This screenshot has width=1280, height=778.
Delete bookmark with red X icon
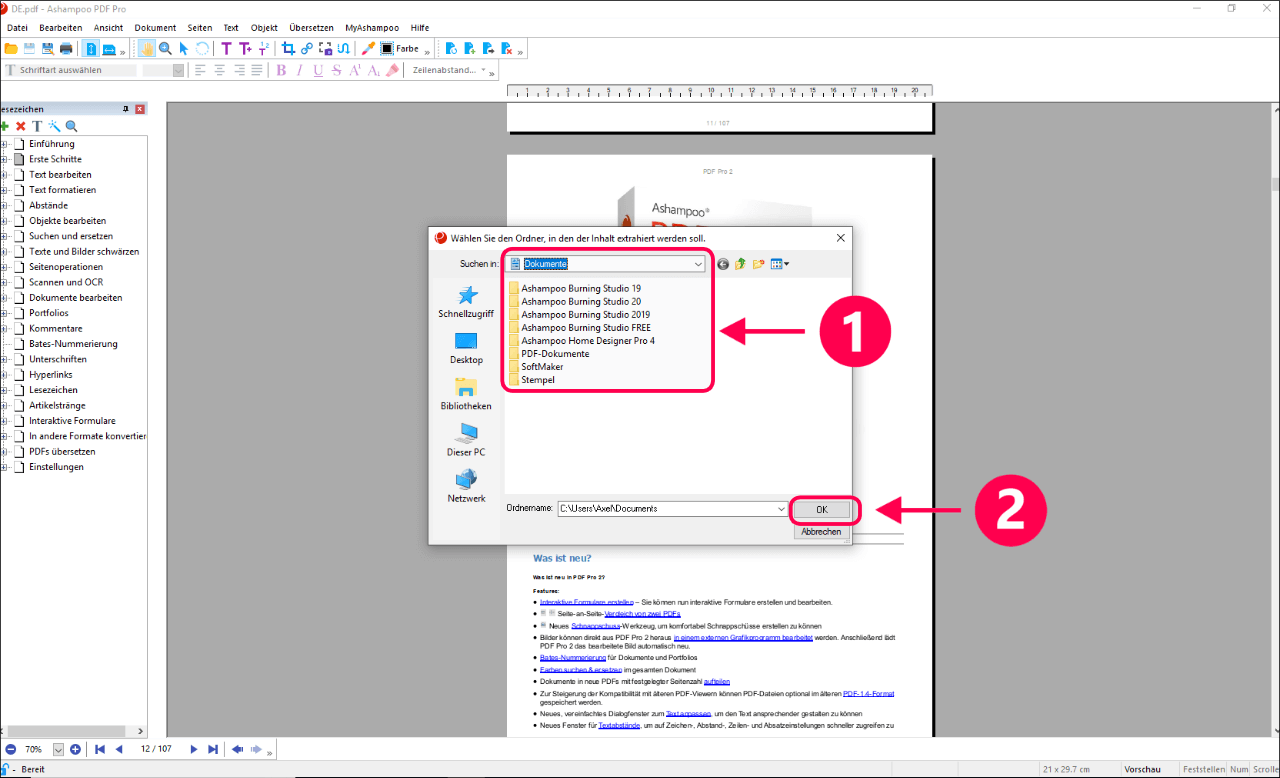(x=20, y=126)
